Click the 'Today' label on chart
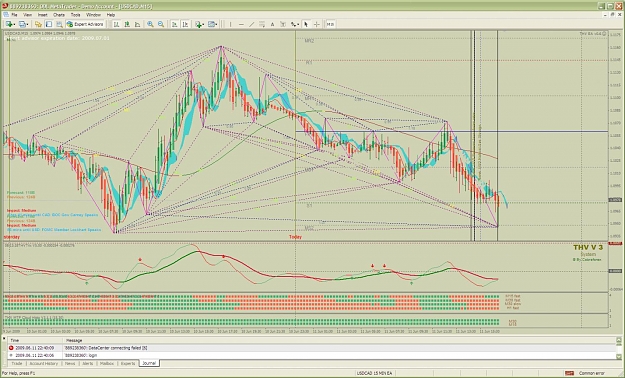Viewport: 625px width, 378px height. point(295,237)
